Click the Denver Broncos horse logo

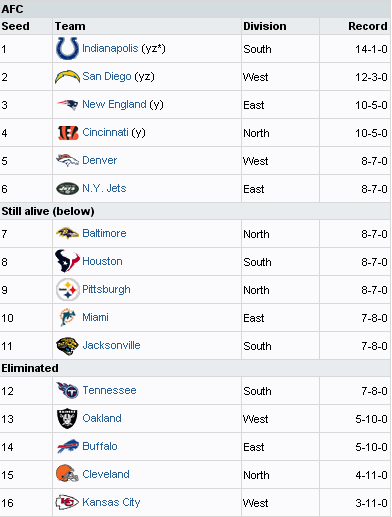[x=67, y=160]
